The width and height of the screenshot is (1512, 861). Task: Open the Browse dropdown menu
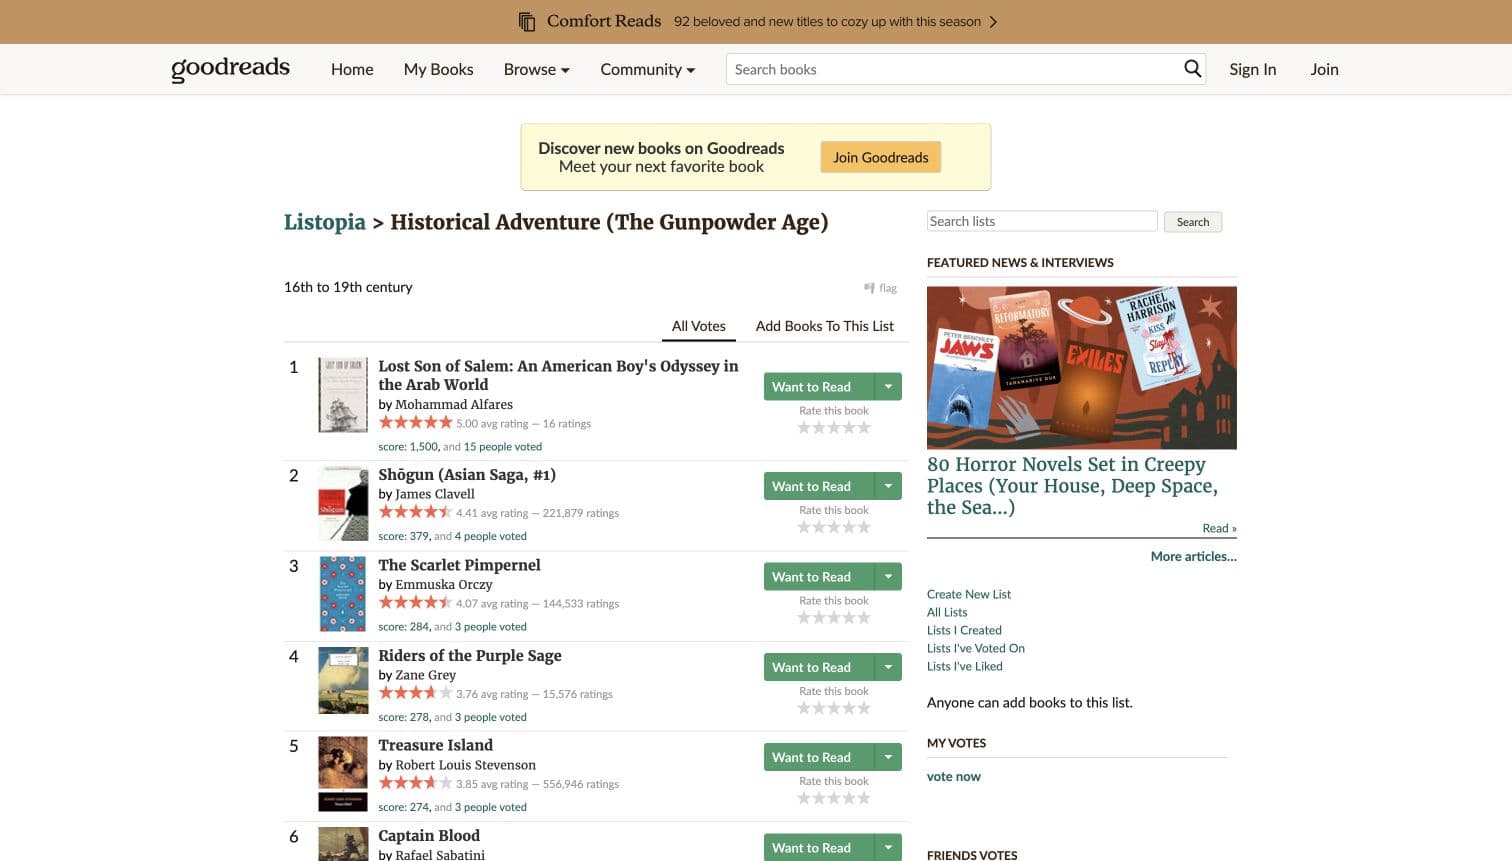point(536,69)
